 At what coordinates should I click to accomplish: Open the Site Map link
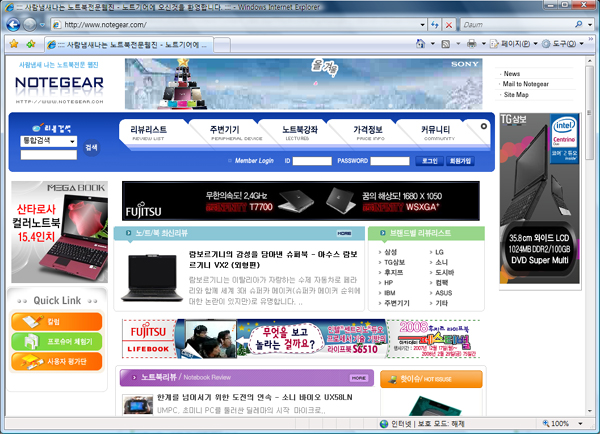[x=516, y=95]
